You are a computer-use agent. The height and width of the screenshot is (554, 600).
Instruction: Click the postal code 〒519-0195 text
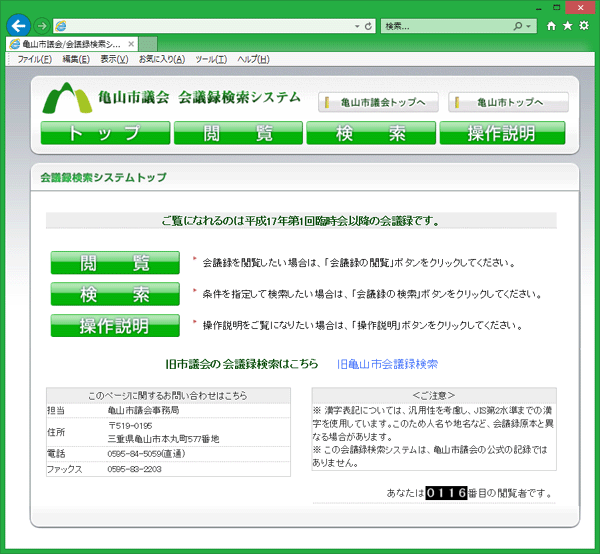[x=130, y=426]
